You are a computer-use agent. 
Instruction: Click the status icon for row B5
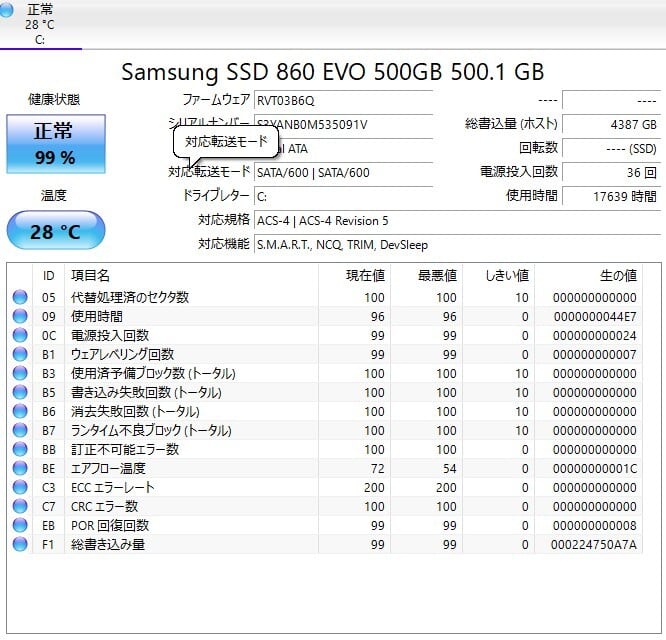pyautogui.click(x=20, y=392)
